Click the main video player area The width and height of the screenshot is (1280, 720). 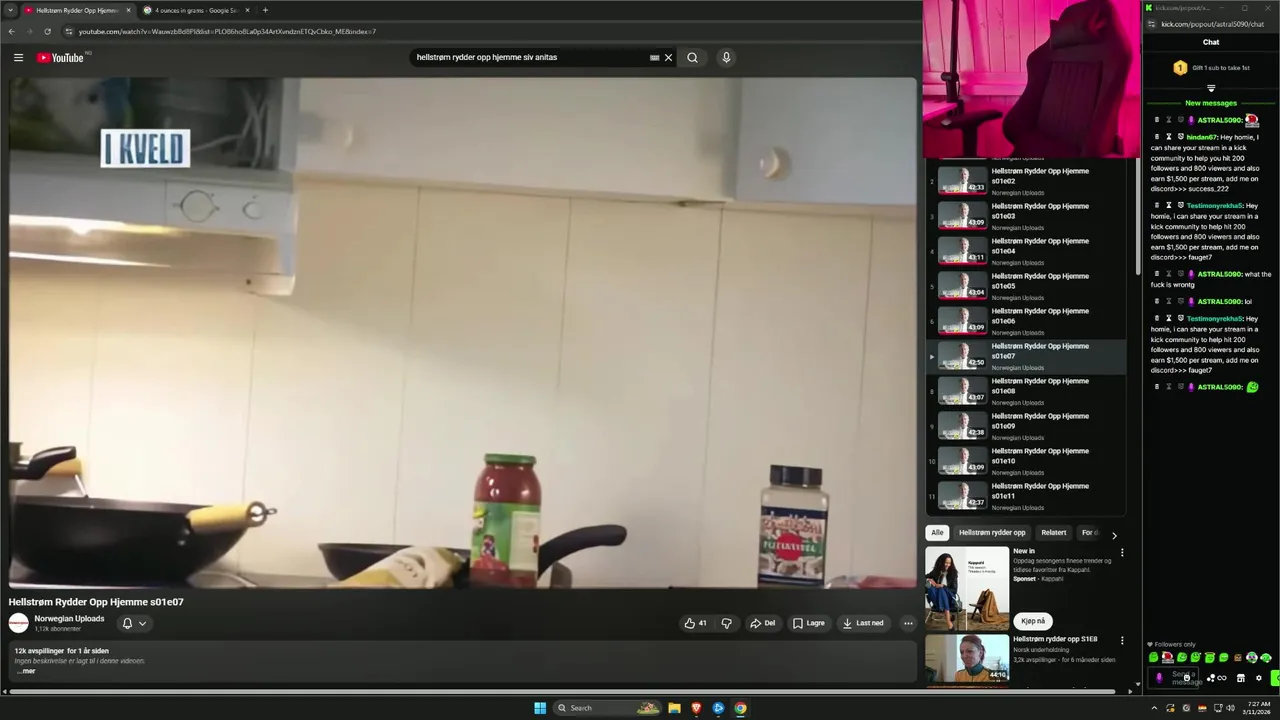pyautogui.click(x=463, y=333)
